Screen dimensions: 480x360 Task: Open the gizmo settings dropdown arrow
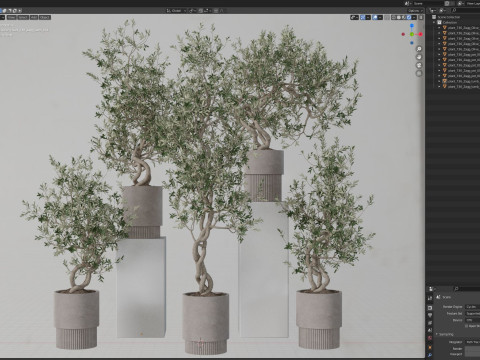coord(368,17)
